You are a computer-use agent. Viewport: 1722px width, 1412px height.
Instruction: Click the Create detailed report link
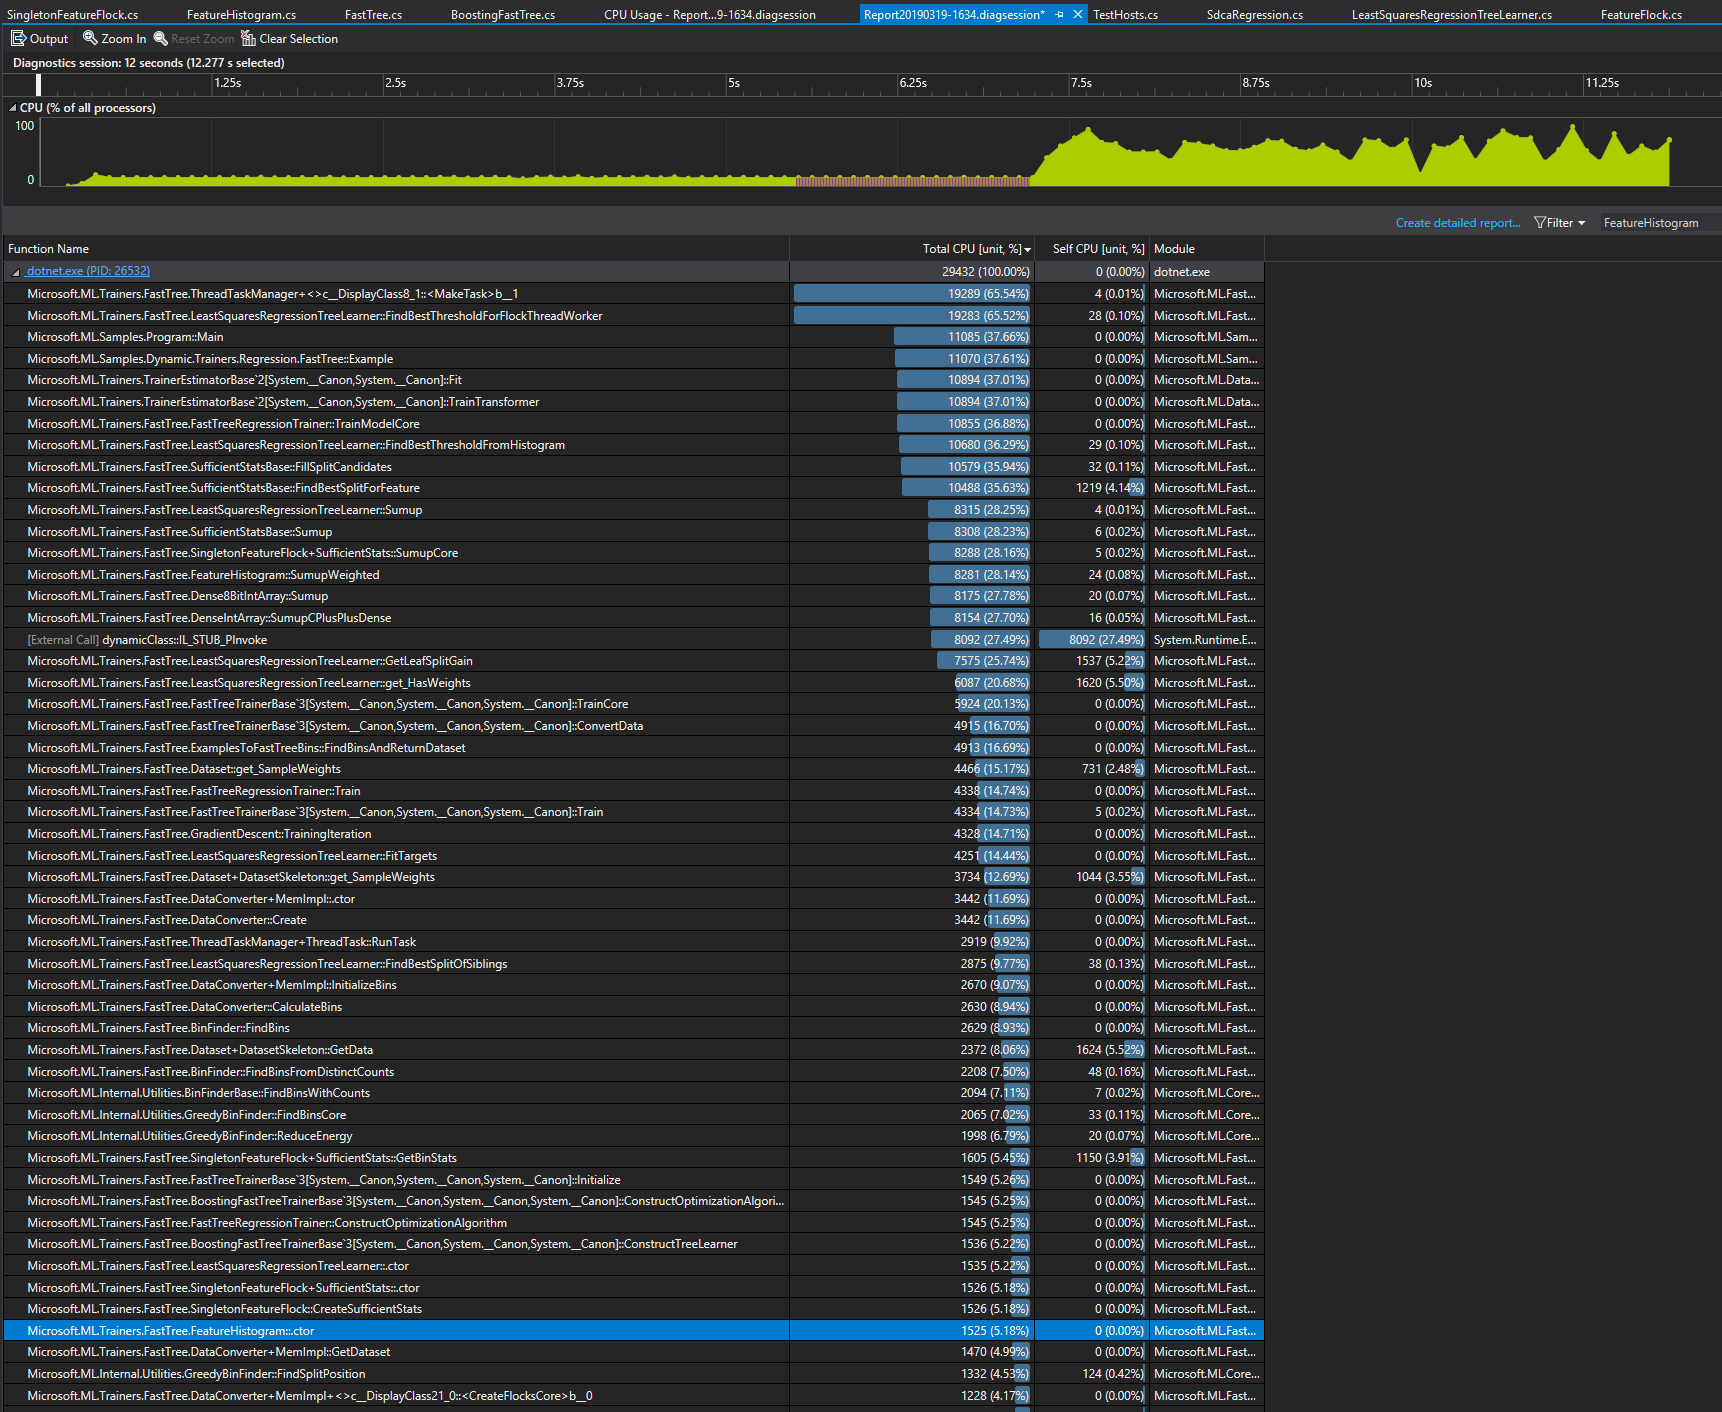pos(1456,222)
